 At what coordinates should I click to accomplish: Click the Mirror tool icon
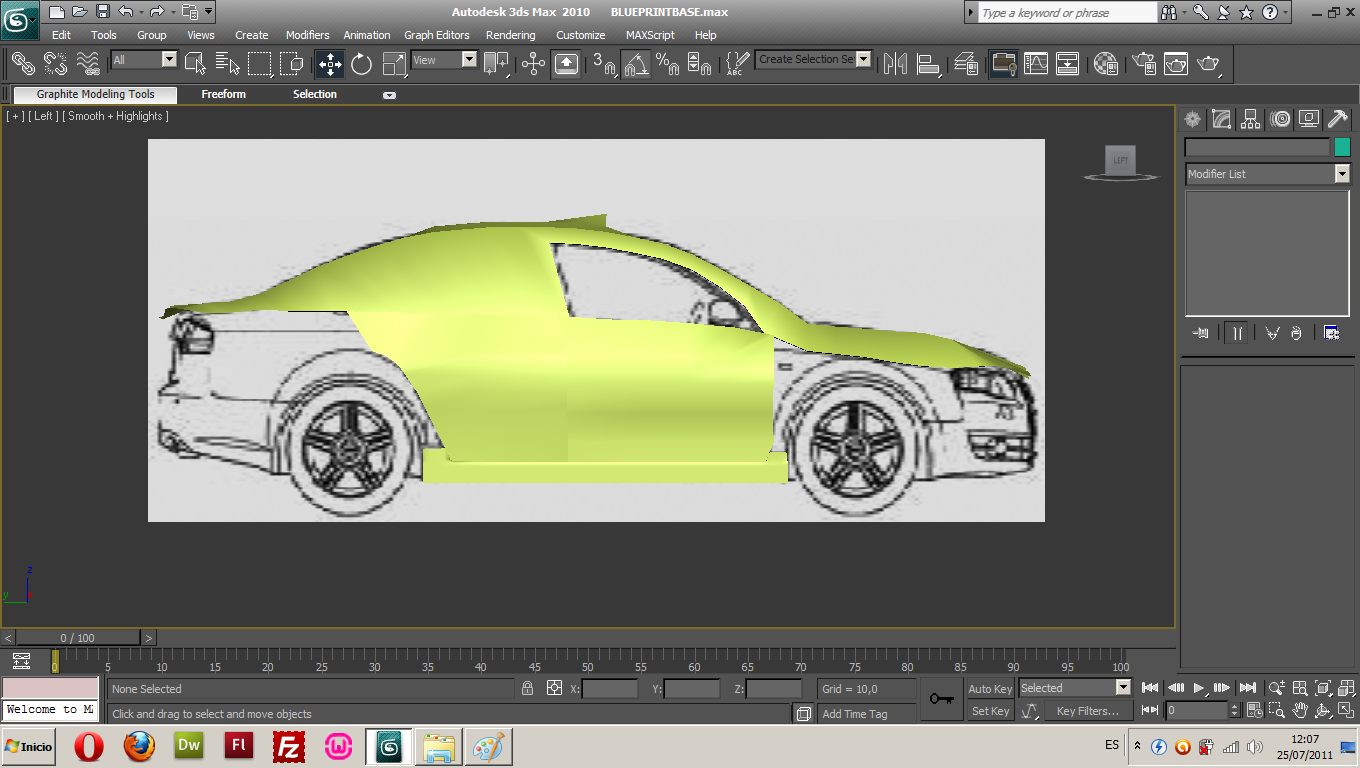point(895,64)
